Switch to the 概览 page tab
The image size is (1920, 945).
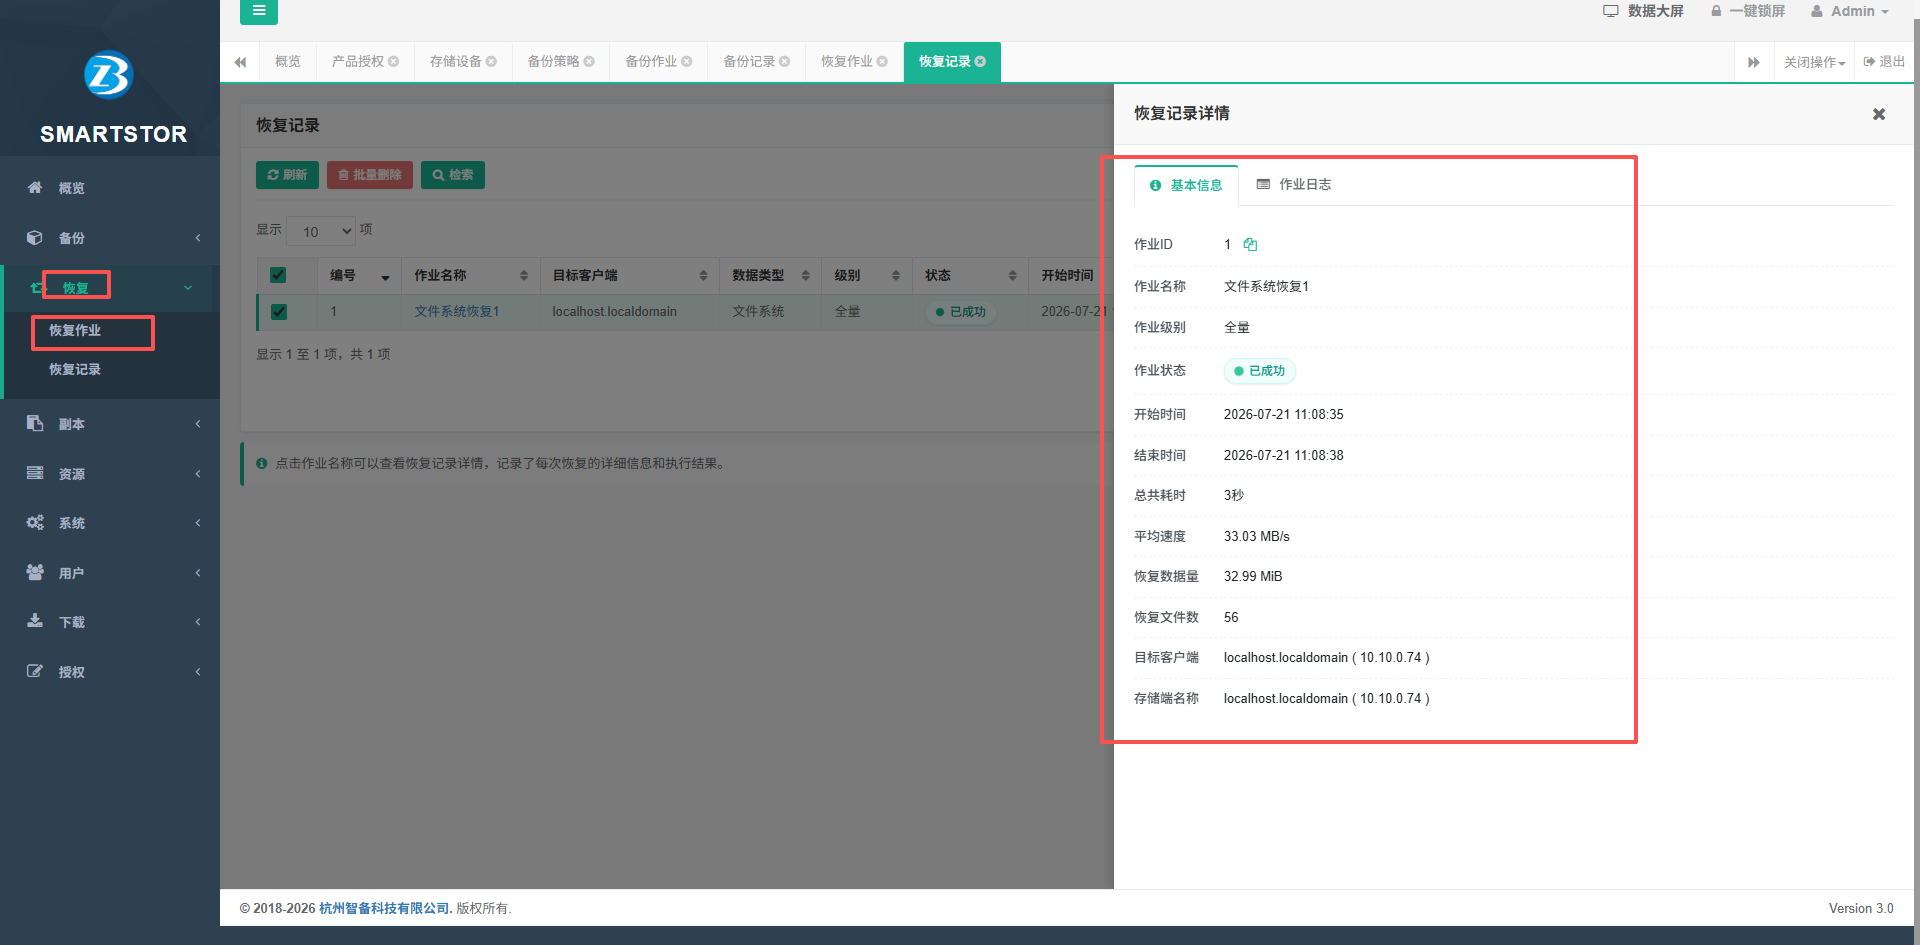(x=288, y=62)
